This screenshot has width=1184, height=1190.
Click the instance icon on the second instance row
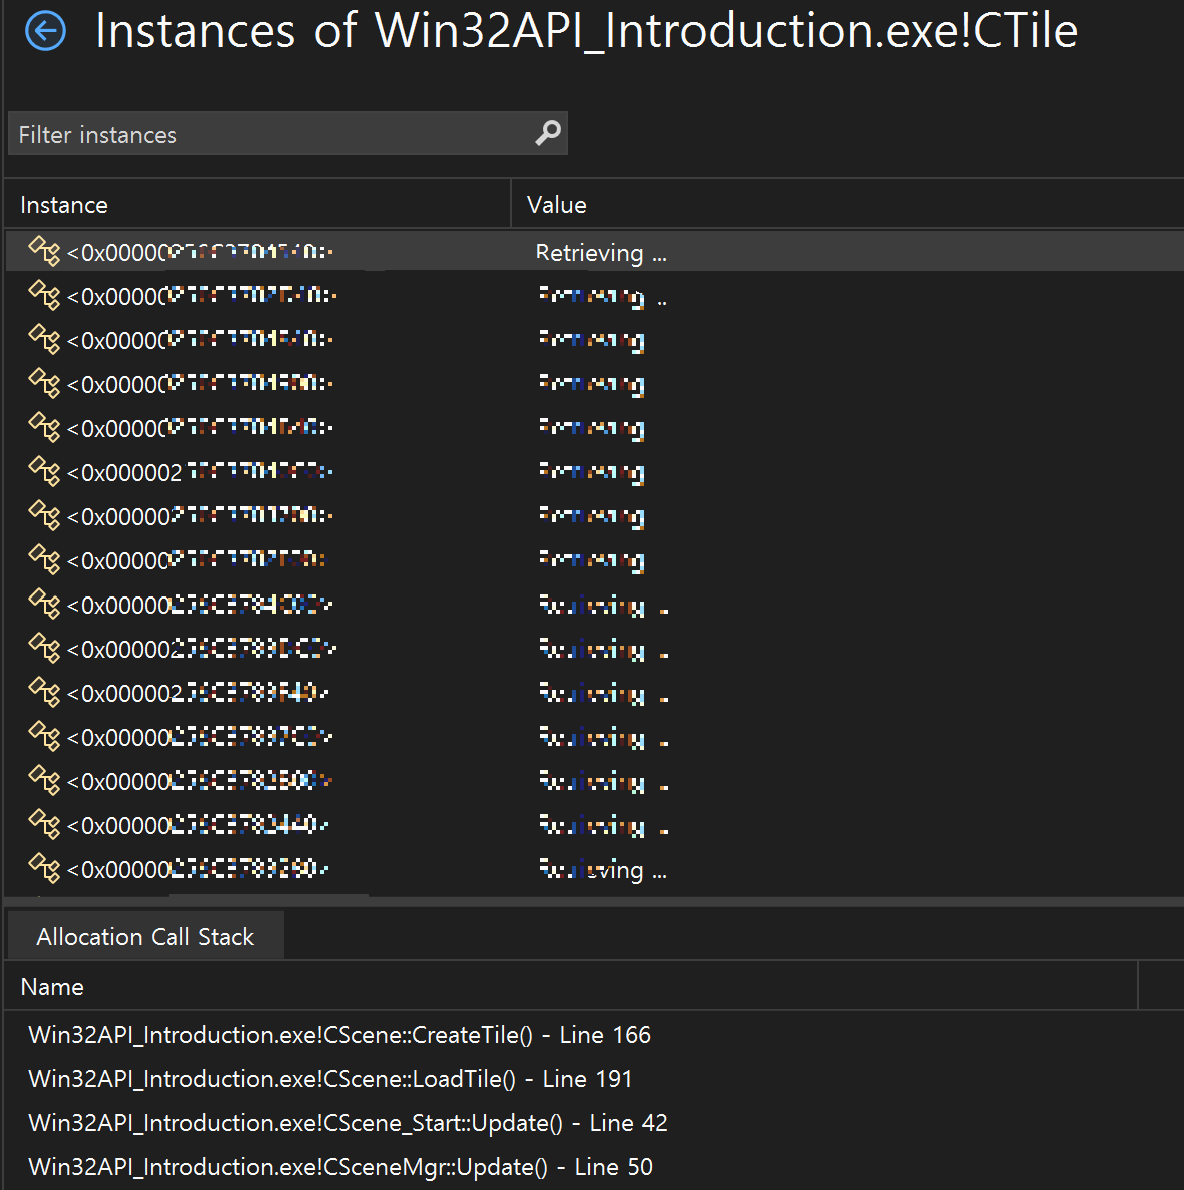(44, 295)
